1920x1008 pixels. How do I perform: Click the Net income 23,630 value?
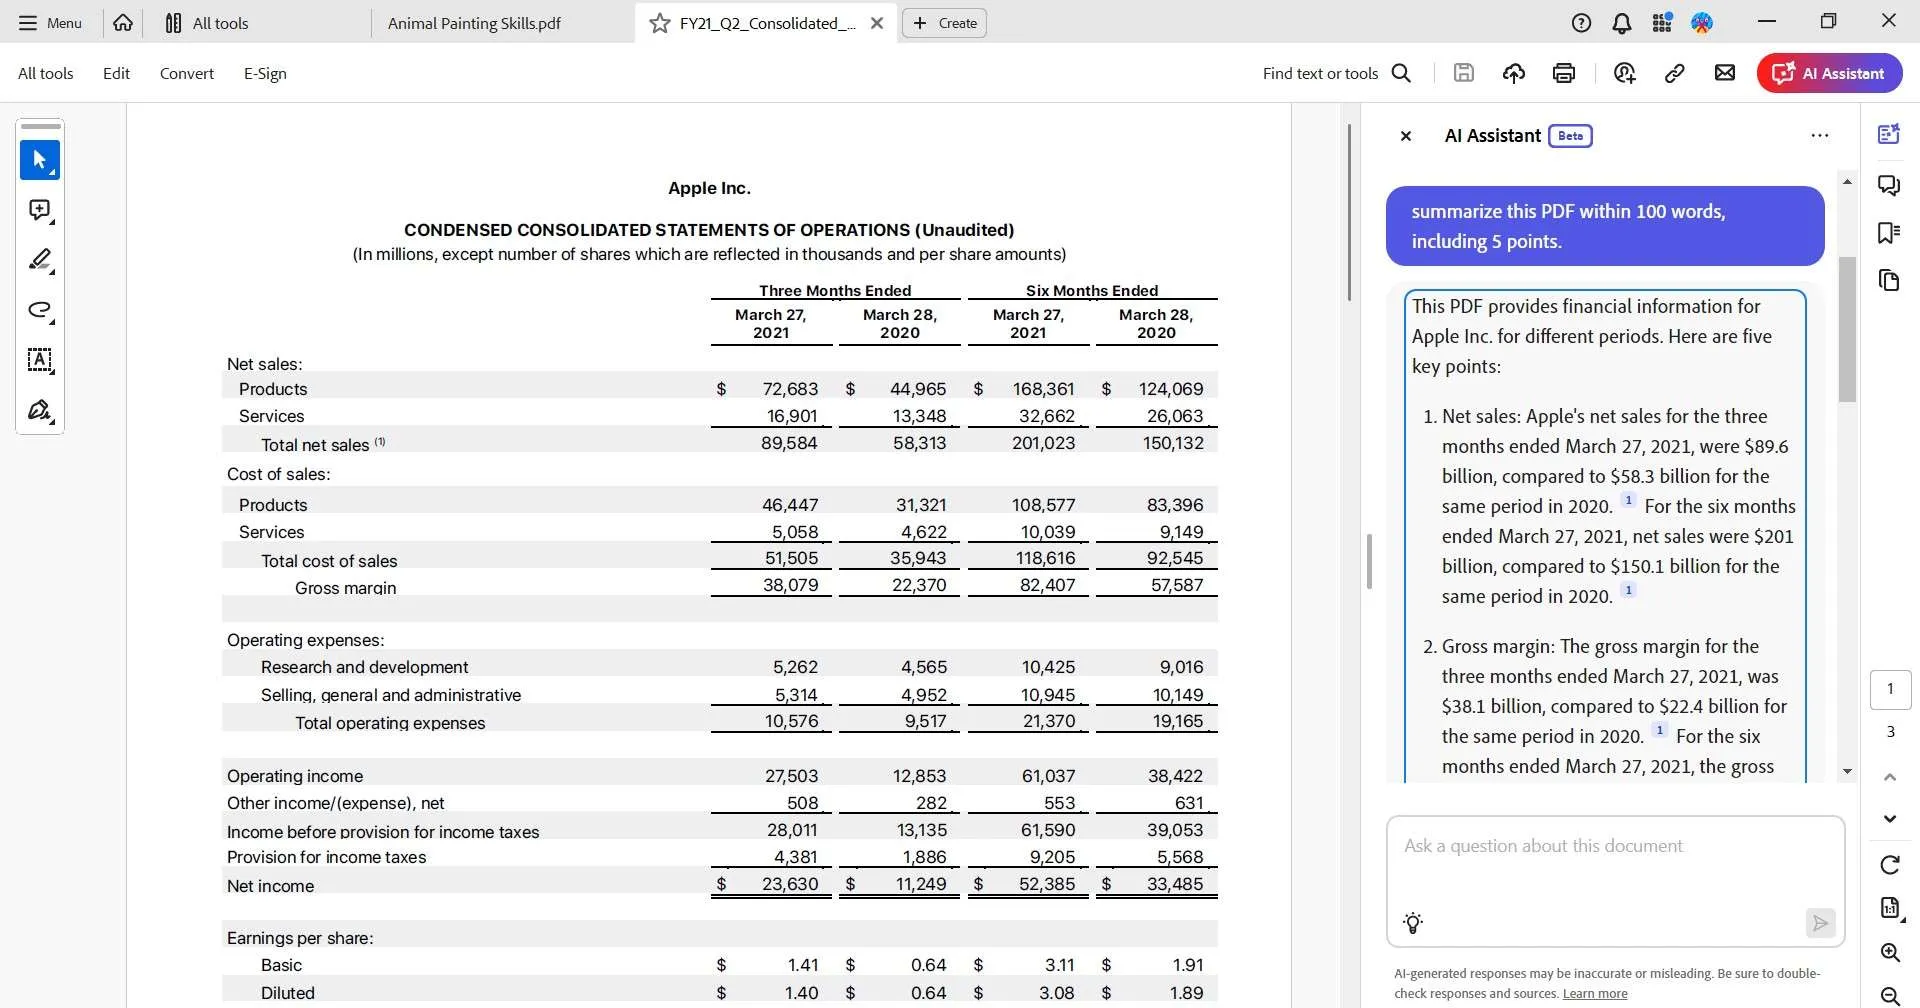point(790,884)
